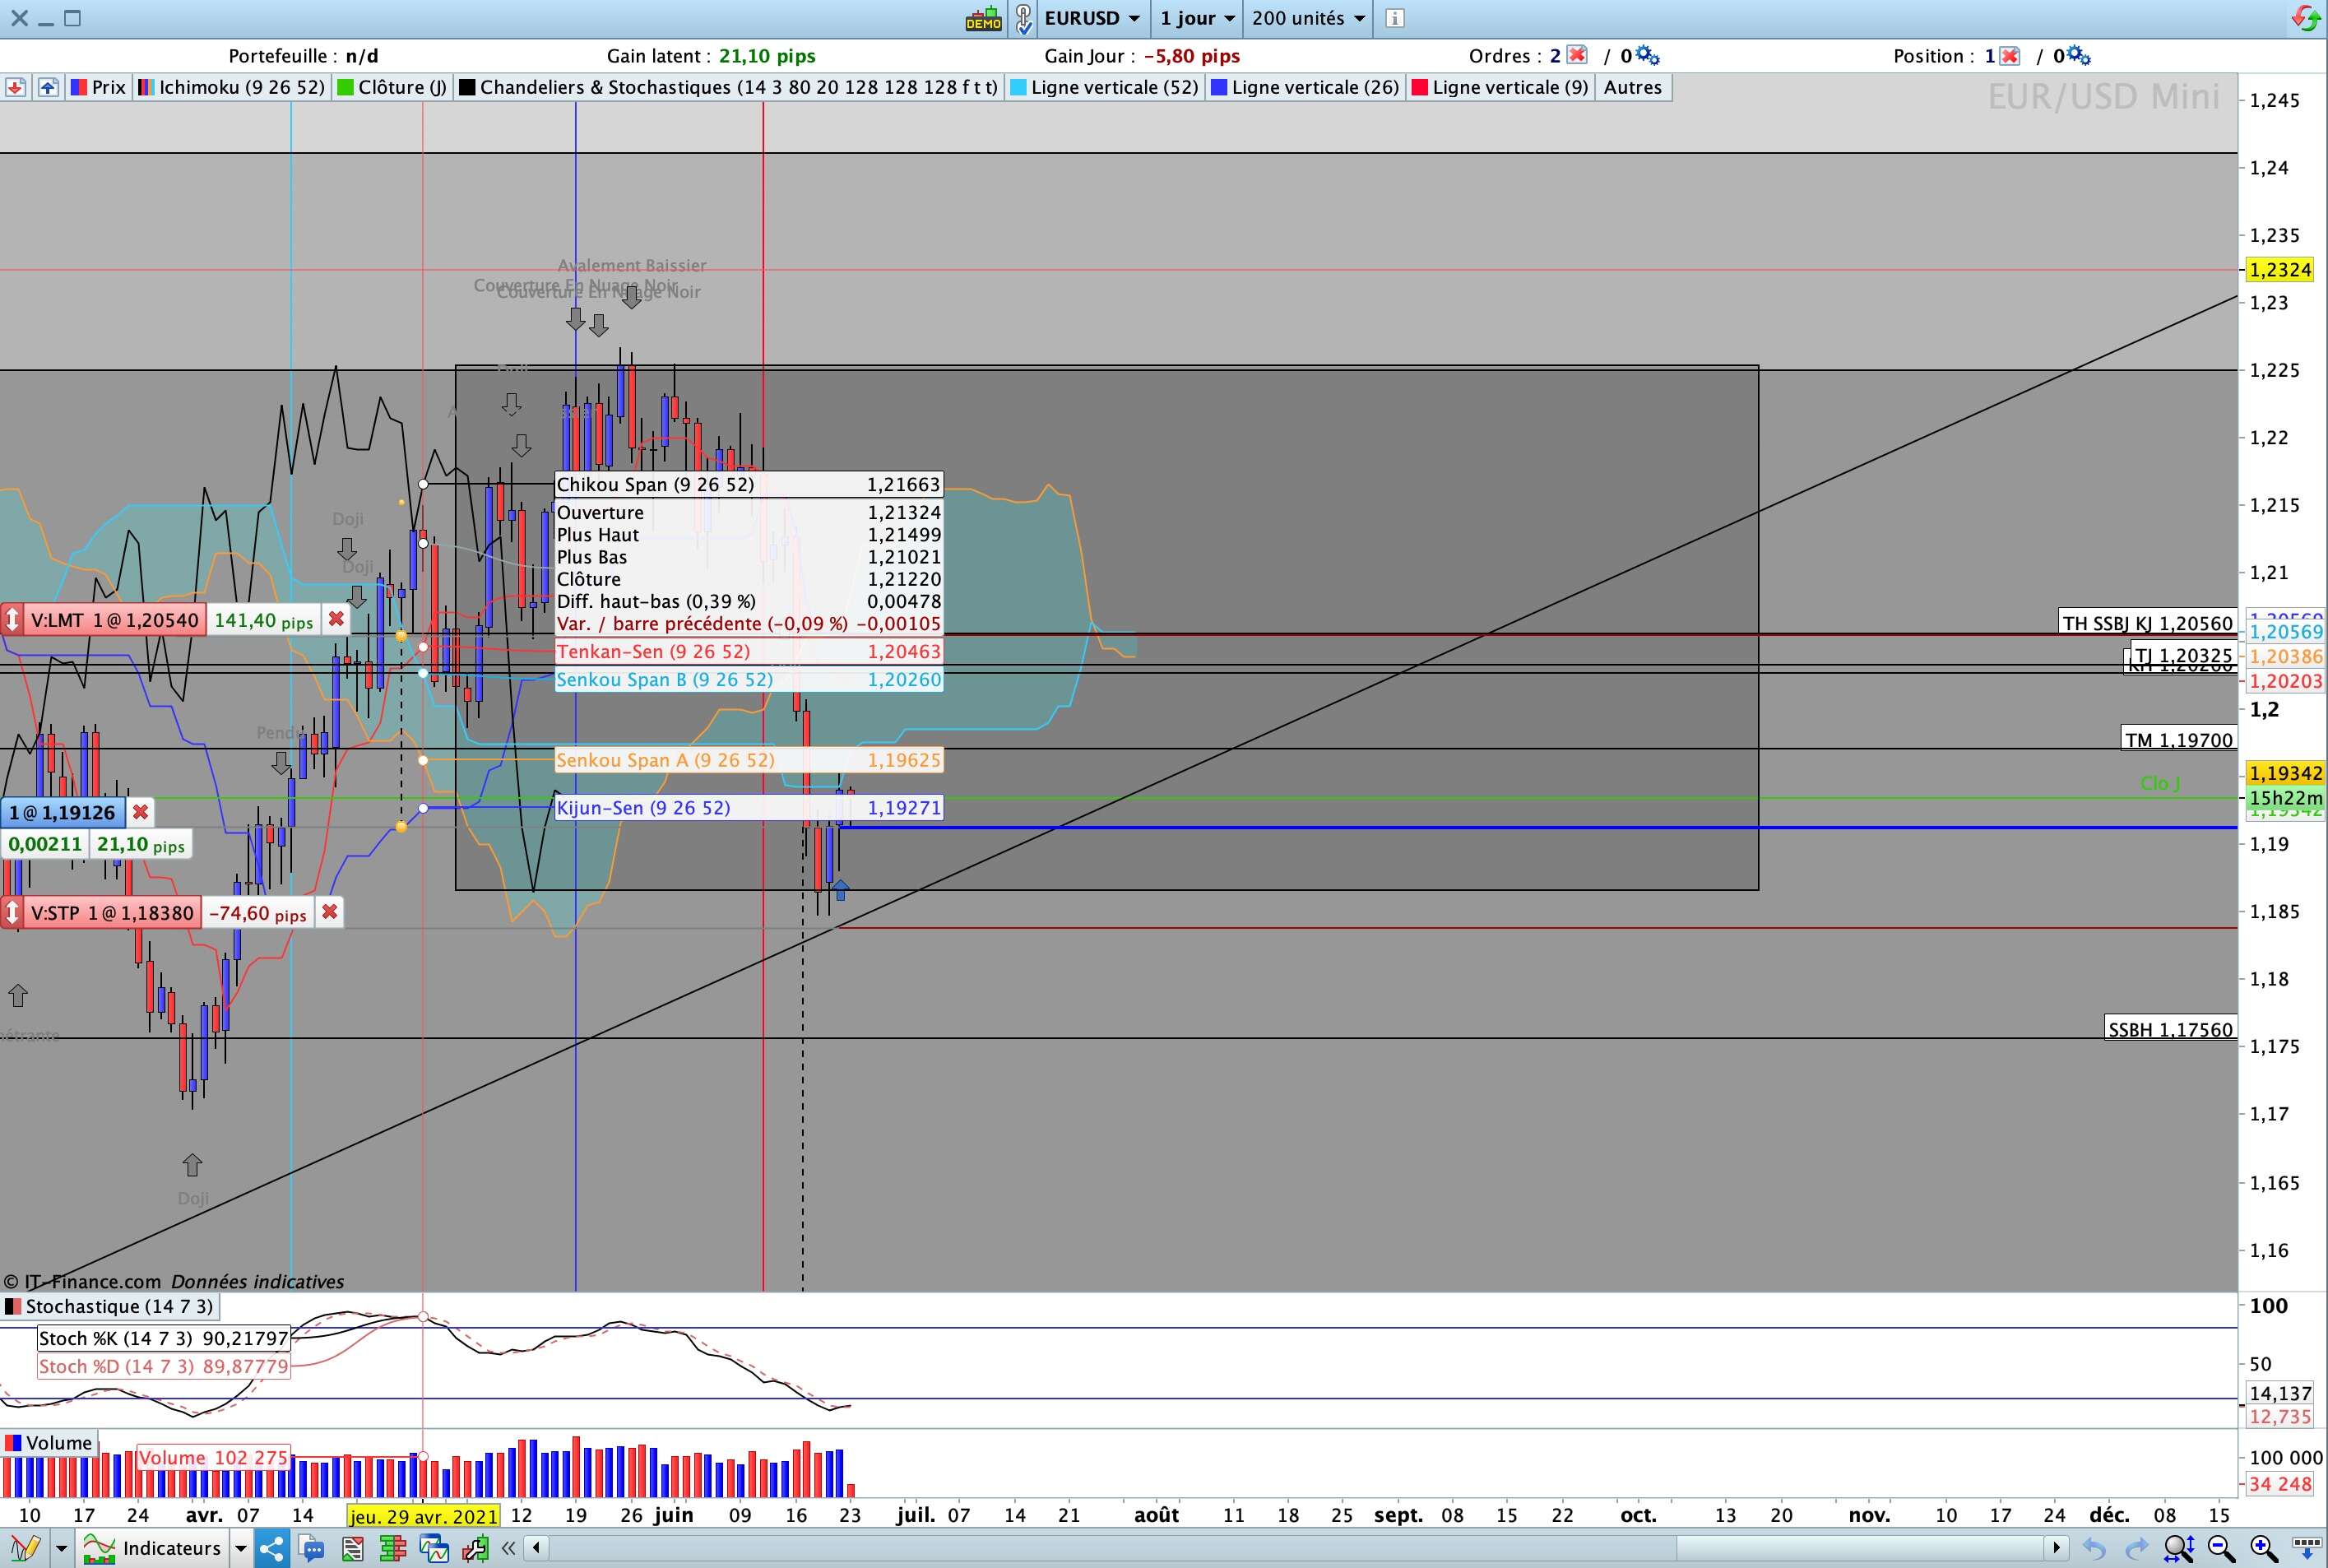The height and width of the screenshot is (1568, 2328).
Task: Select the Ligne verticale (9) tab
Action: (x=1501, y=88)
